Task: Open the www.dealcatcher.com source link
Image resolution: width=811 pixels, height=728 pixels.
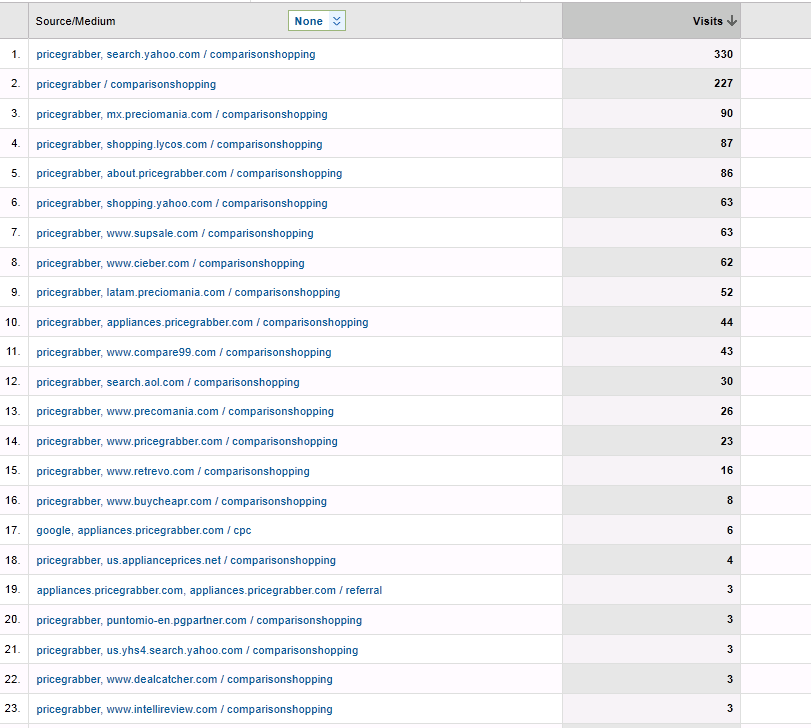Action: 185,679
